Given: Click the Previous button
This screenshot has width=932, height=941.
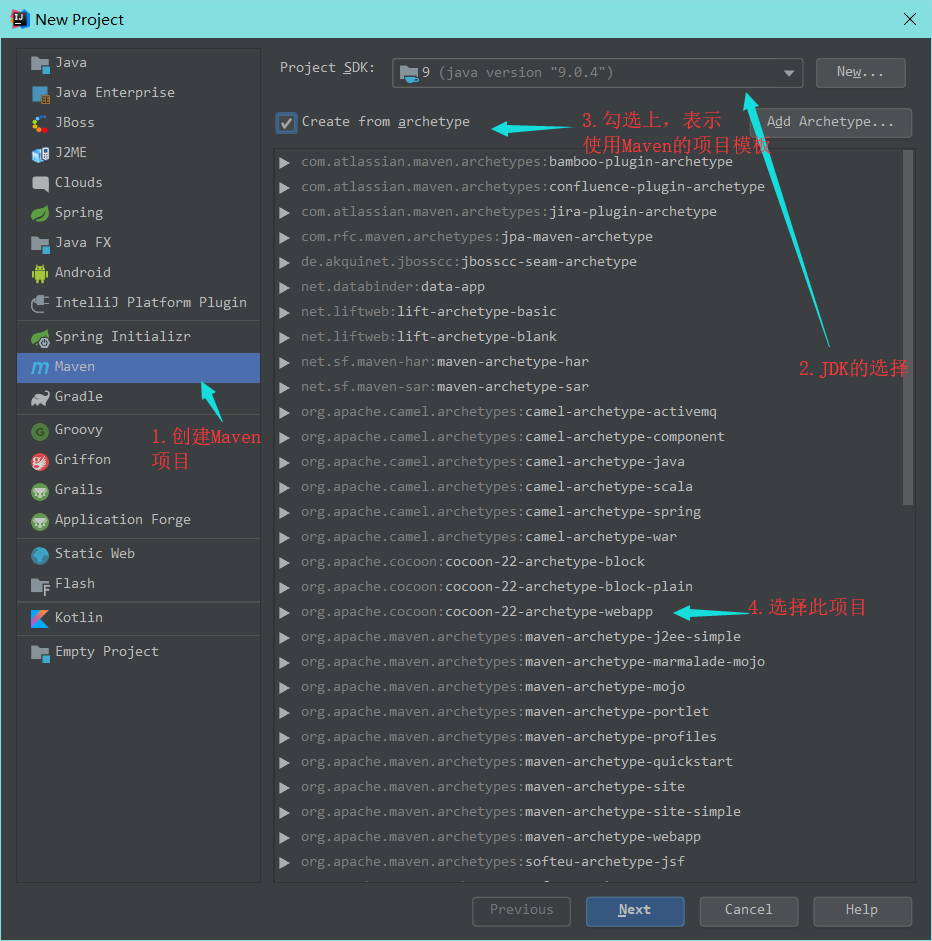Looking at the screenshot, I should click(x=522, y=911).
